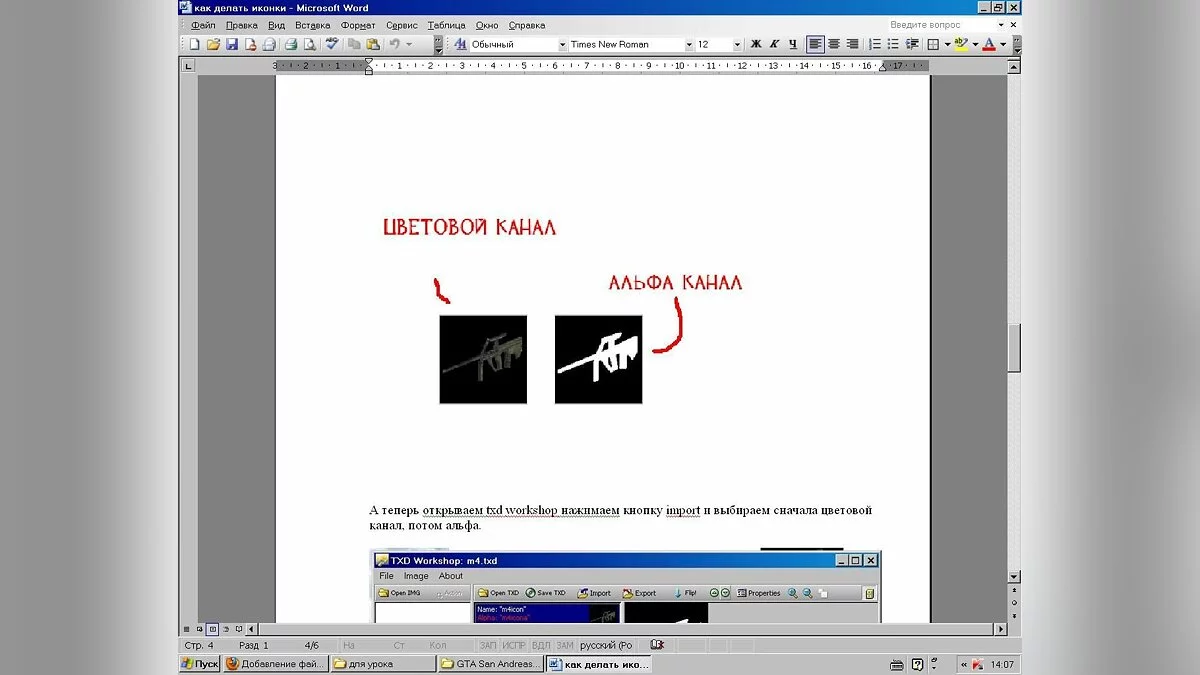Screen dimensions: 1200x675
Task: Open the Таблица menu
Action: tap(446, 25)
